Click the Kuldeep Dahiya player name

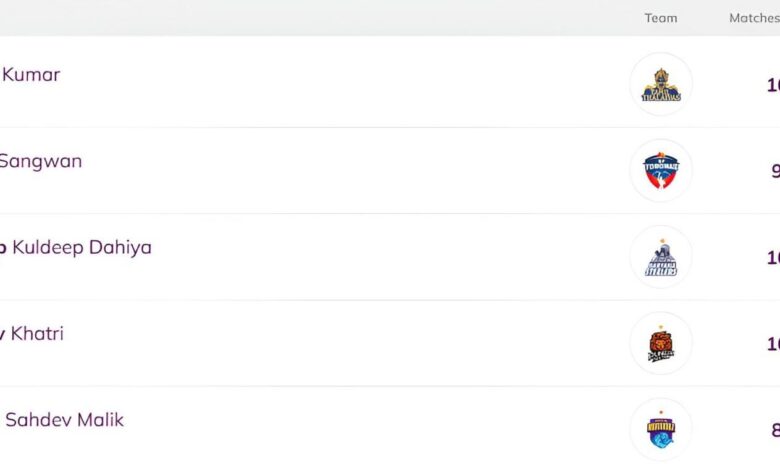click(x=80, y=247)
